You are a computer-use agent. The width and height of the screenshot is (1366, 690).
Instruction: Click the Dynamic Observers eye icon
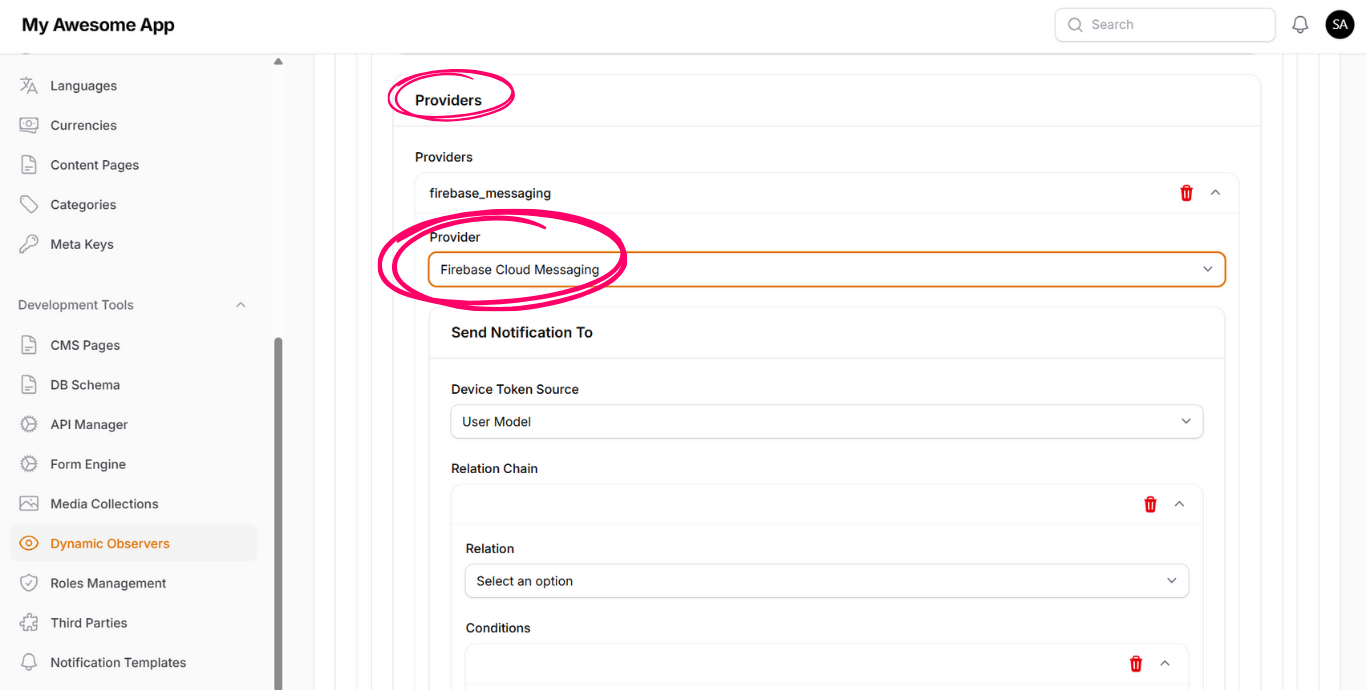pyautogui.click(x=29, y=544)
